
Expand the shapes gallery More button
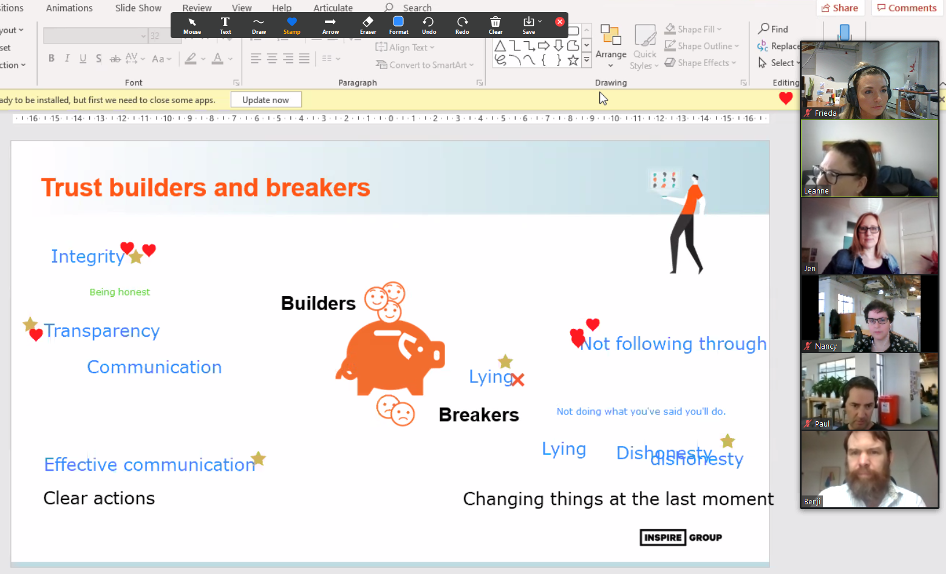pos(586,60)
